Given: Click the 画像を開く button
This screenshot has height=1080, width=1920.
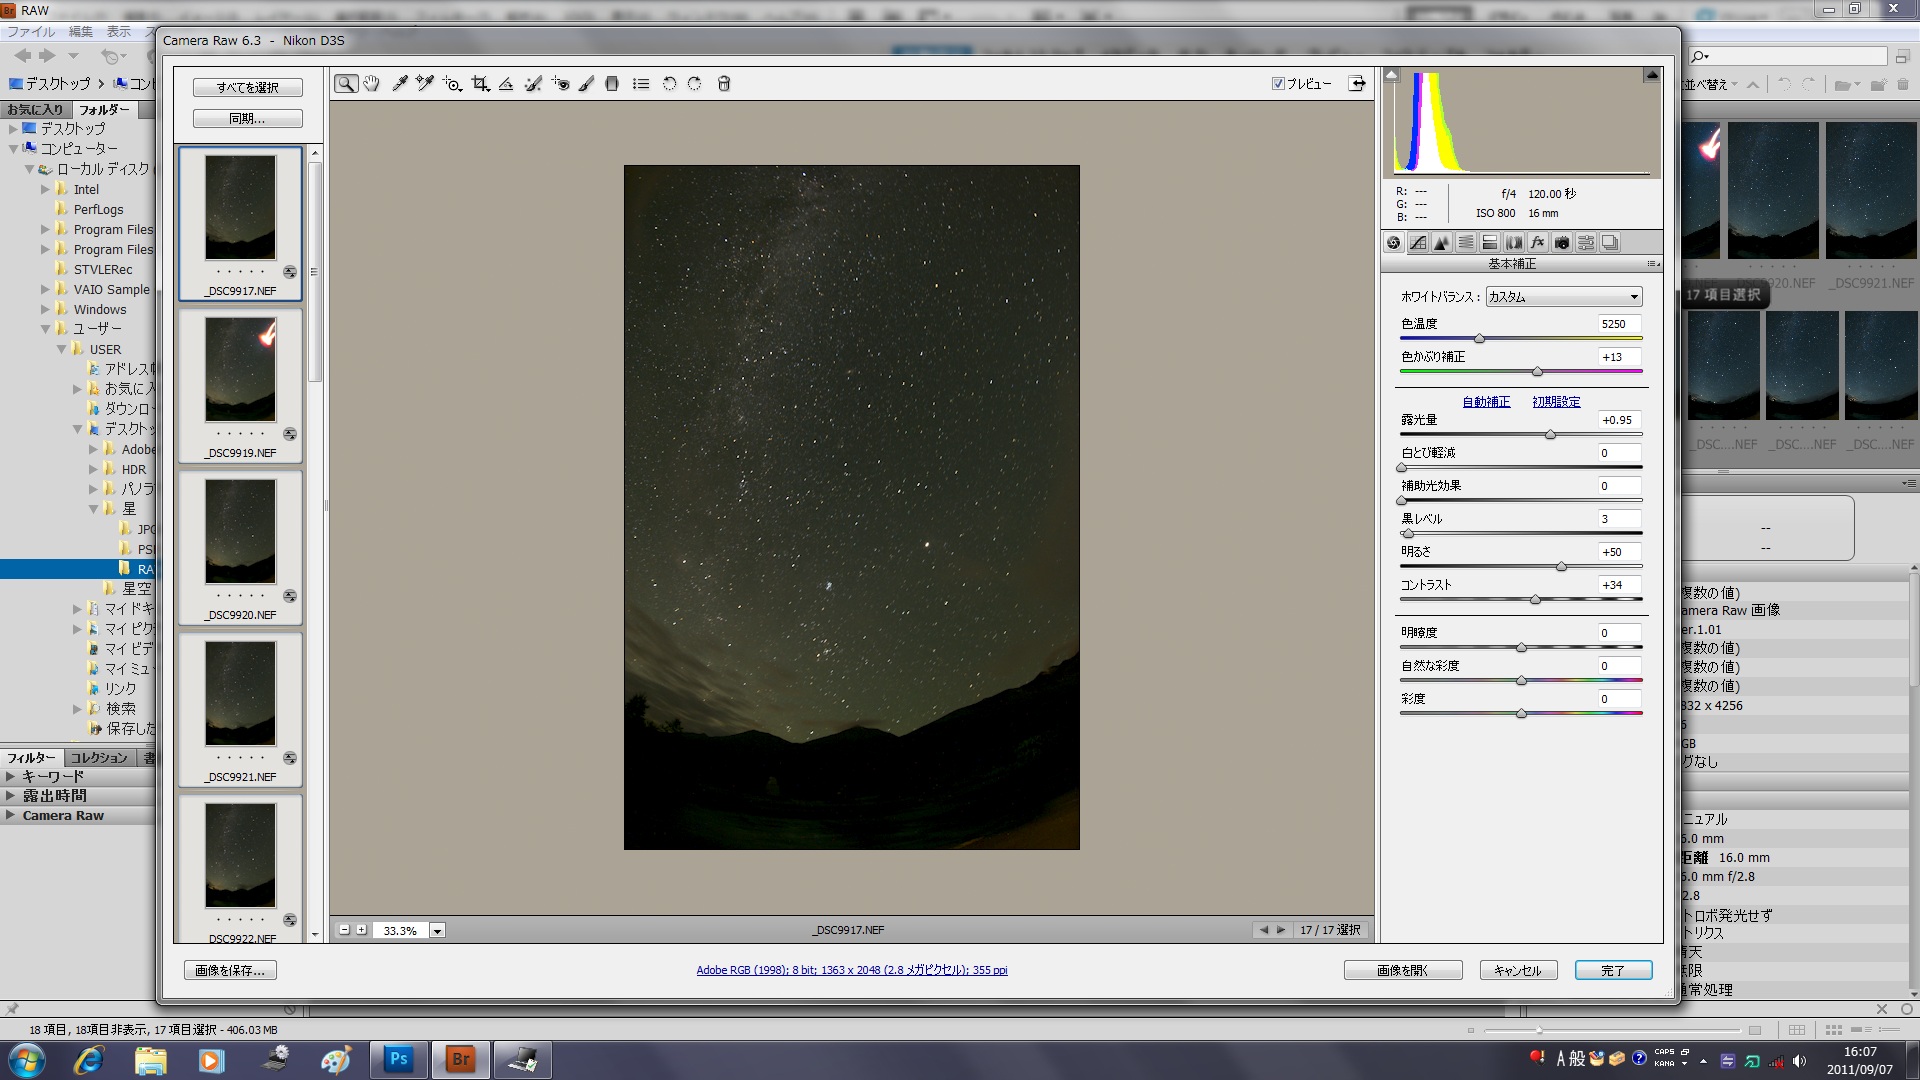Looking at the screenshot, I should pyautogui.click(x=1402, y=970).
